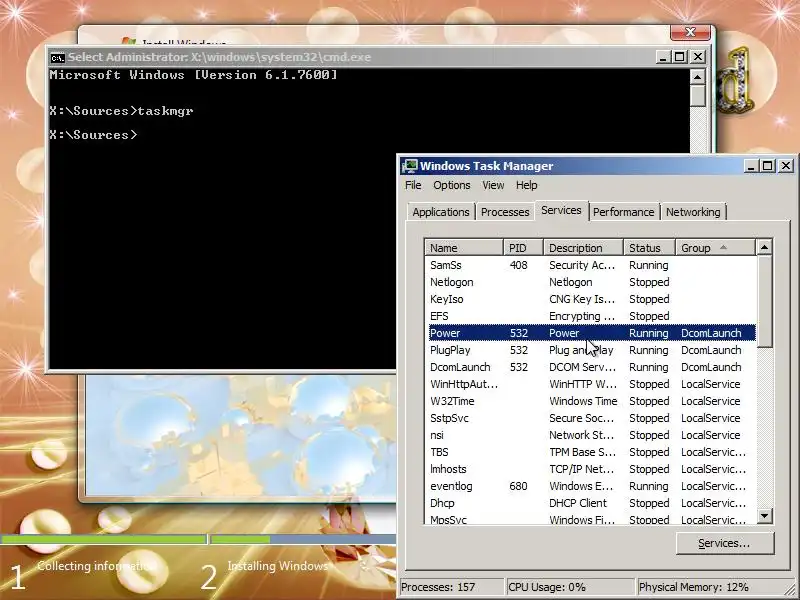The width and height of the screenshot is (800, 600).
Task: Select the Services tab
Action: (561, 210)
